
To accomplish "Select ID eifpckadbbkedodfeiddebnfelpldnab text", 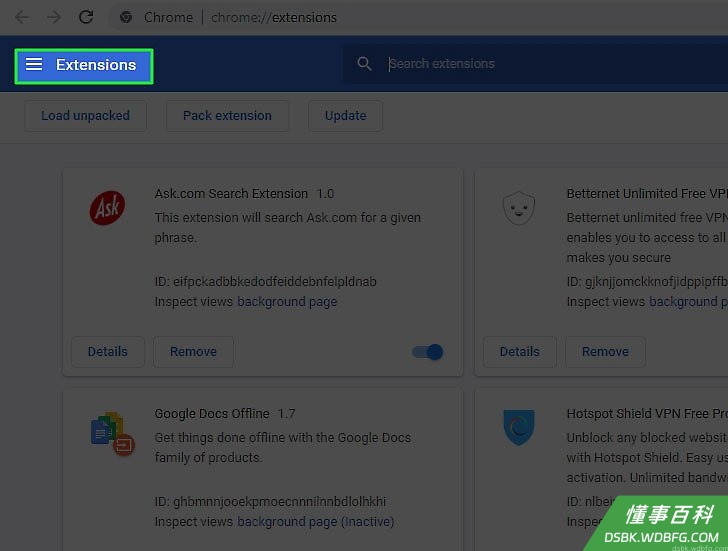I will click(x=266, y=282).
